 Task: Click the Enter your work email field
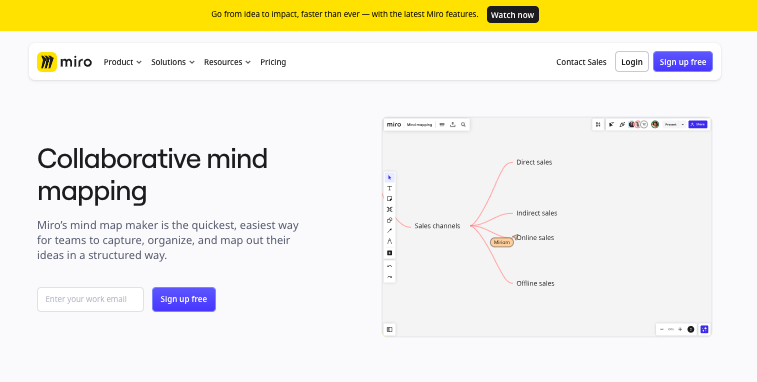90,299
